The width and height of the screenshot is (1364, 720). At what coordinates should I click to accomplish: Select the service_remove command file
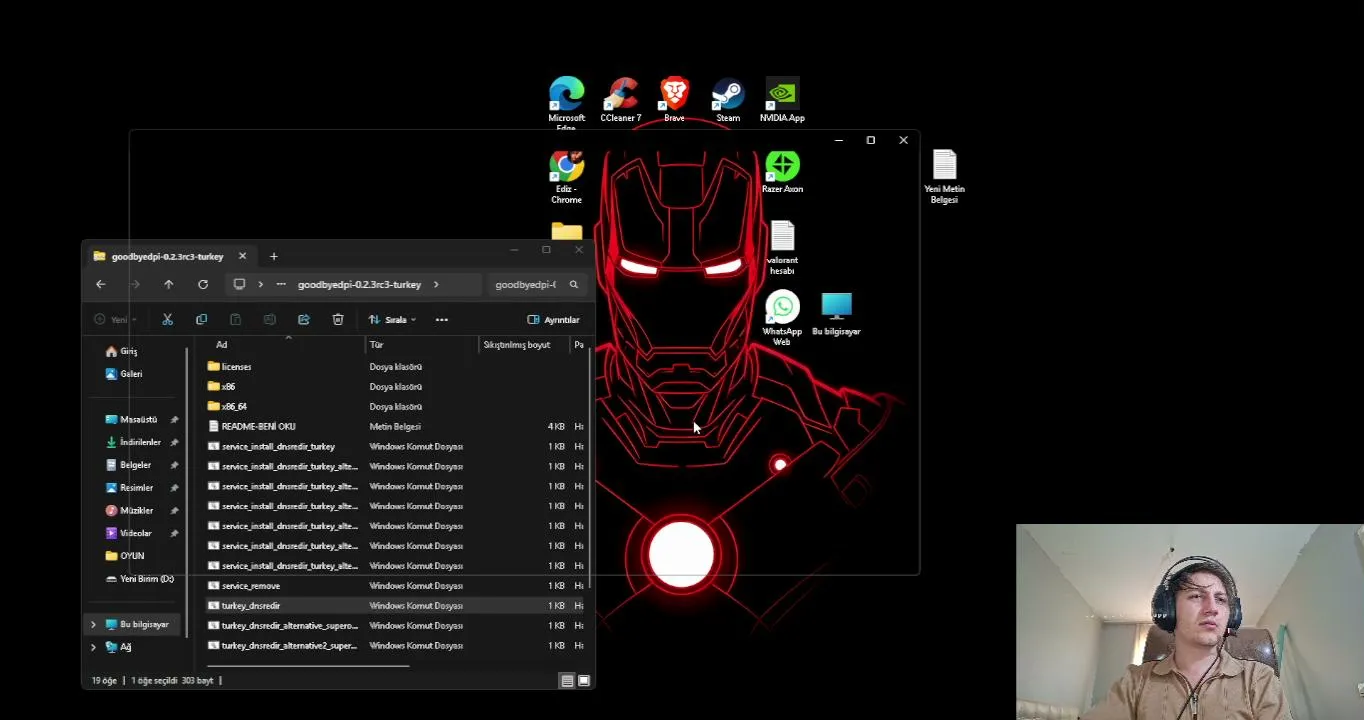(395, 586)
